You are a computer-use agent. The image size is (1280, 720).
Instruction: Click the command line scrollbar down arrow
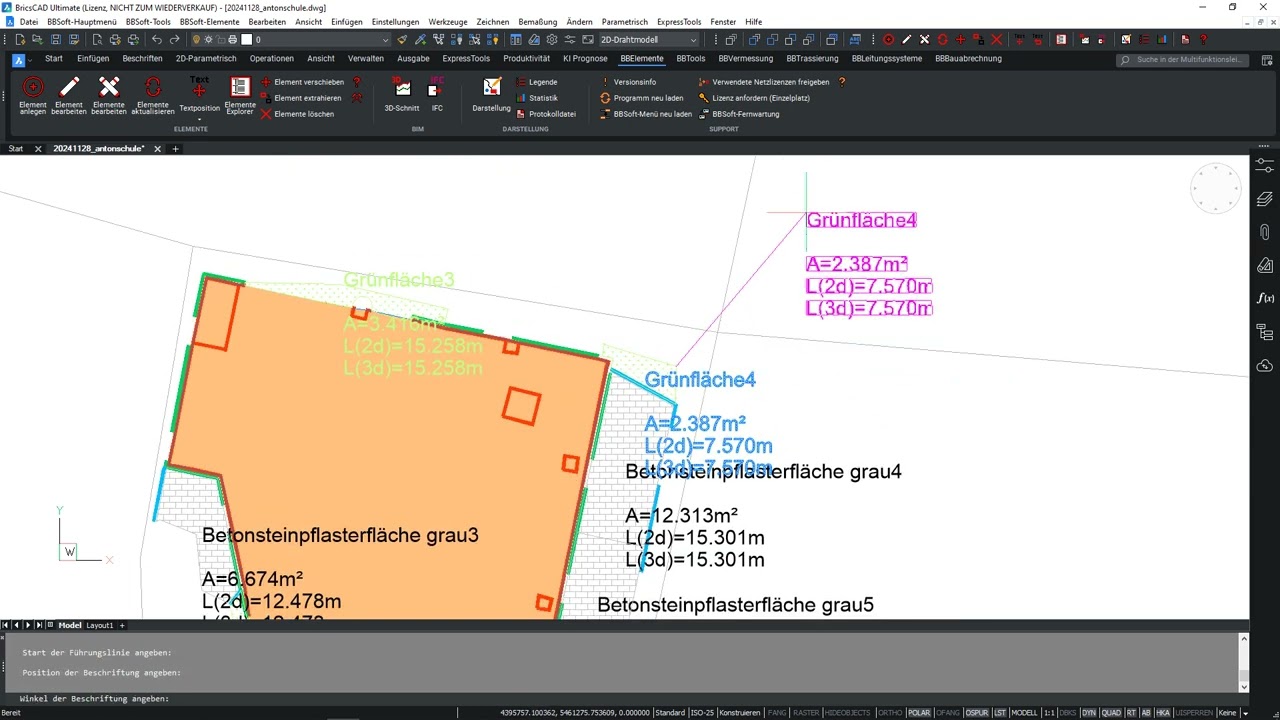coord(1244,687)
